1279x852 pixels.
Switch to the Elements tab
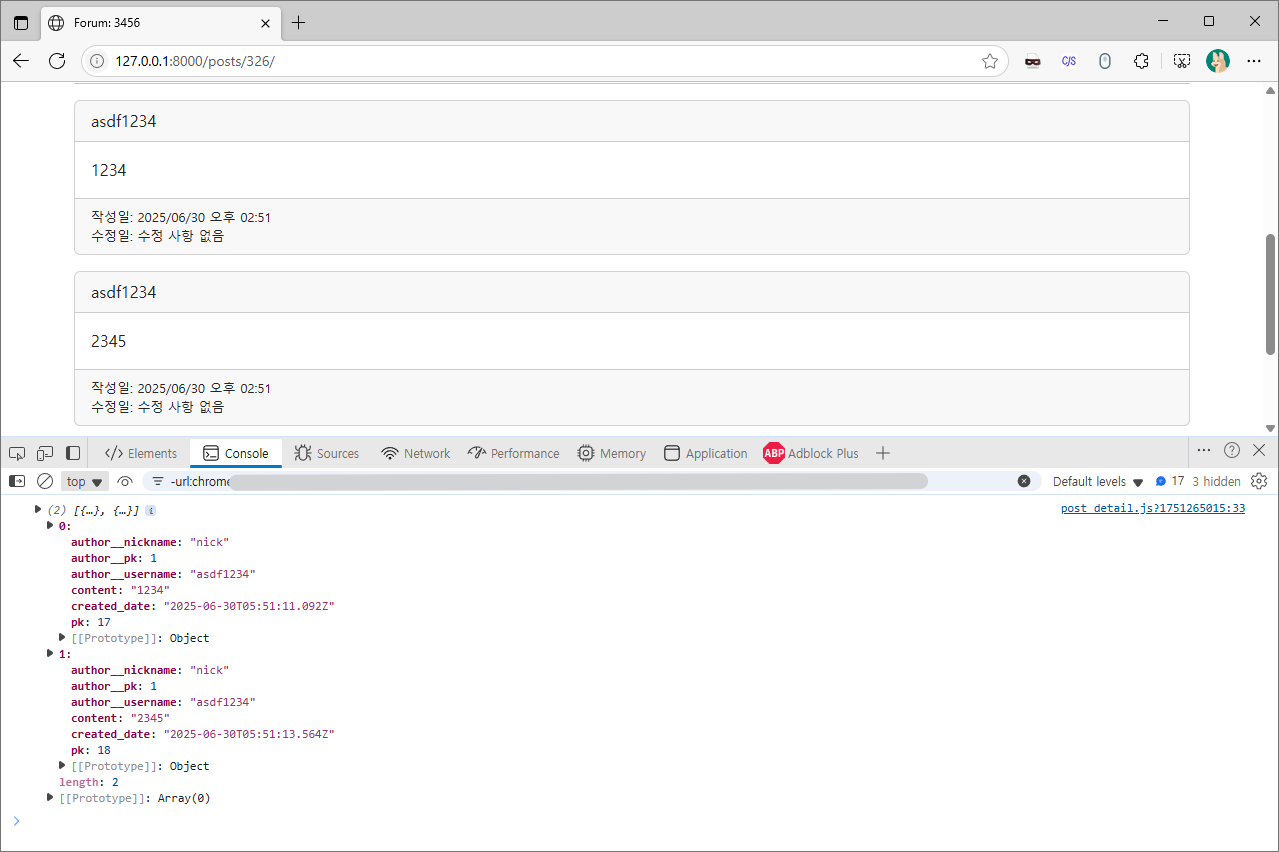pyautogui.click(x=141, y=453)
